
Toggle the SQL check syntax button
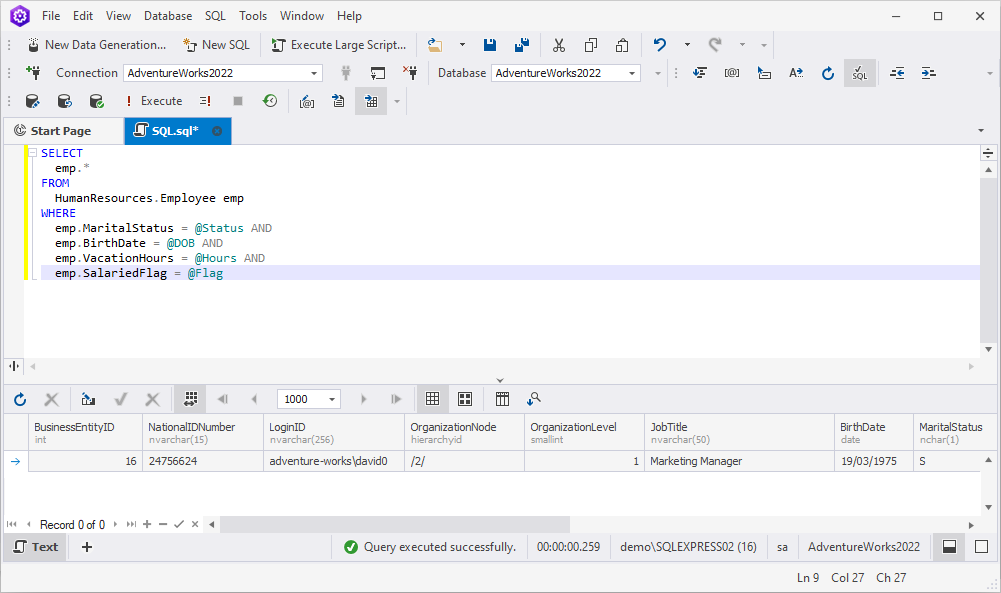pos(859,73)
